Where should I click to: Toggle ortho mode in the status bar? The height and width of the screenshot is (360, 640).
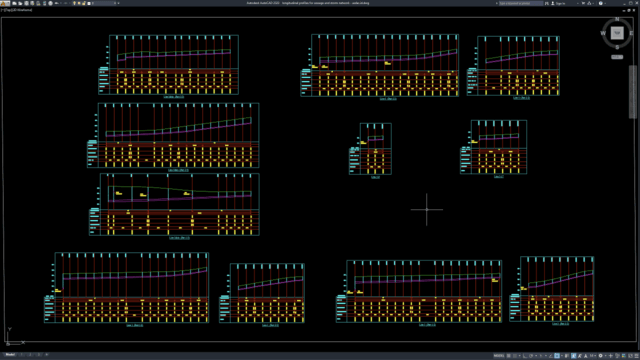tap(525, 356)
